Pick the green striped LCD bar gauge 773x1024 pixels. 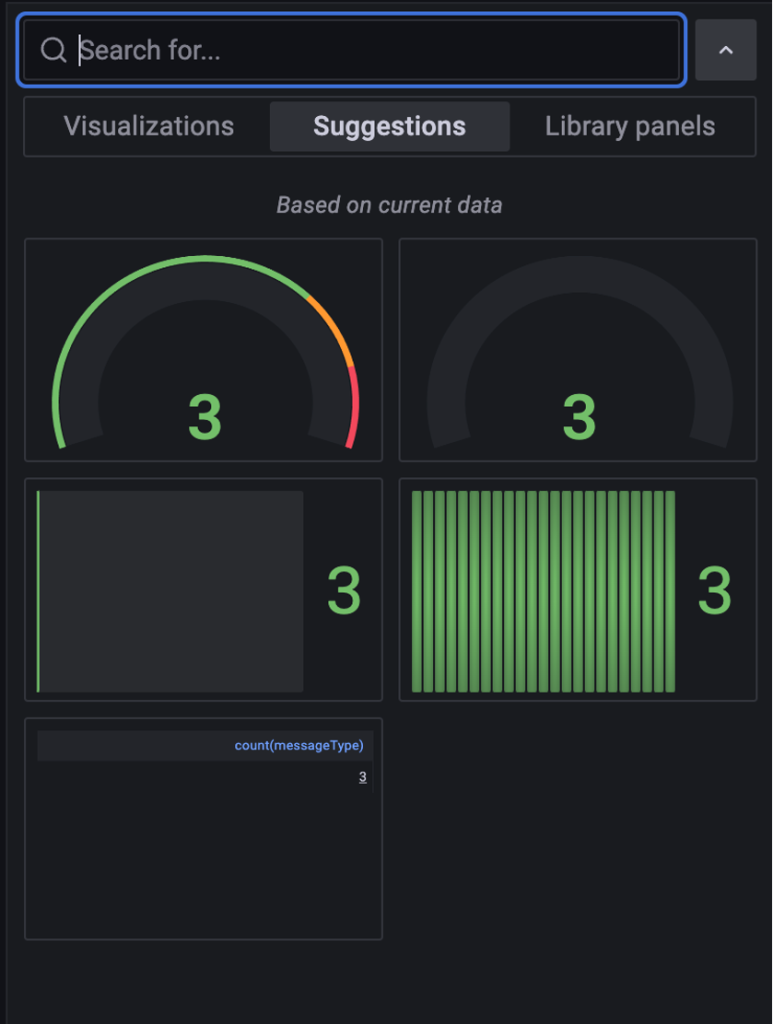[578, 590]
